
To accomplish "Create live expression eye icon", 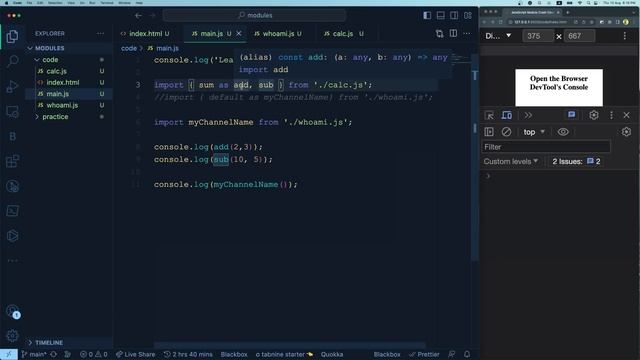I will tap(563, 132).
